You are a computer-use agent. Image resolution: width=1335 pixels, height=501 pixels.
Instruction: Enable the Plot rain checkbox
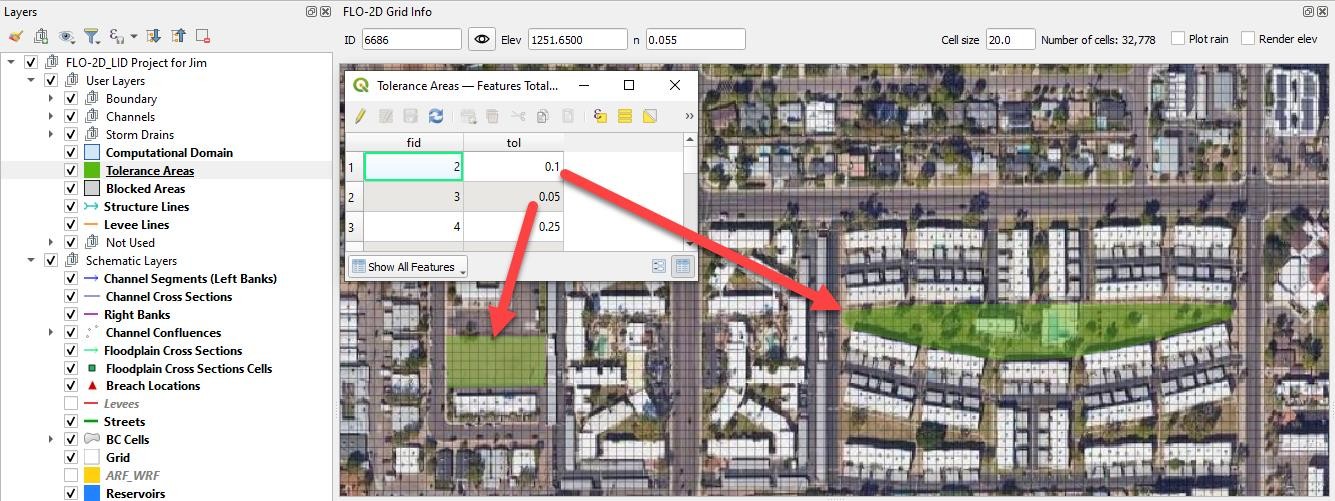tap(1178, 39)
